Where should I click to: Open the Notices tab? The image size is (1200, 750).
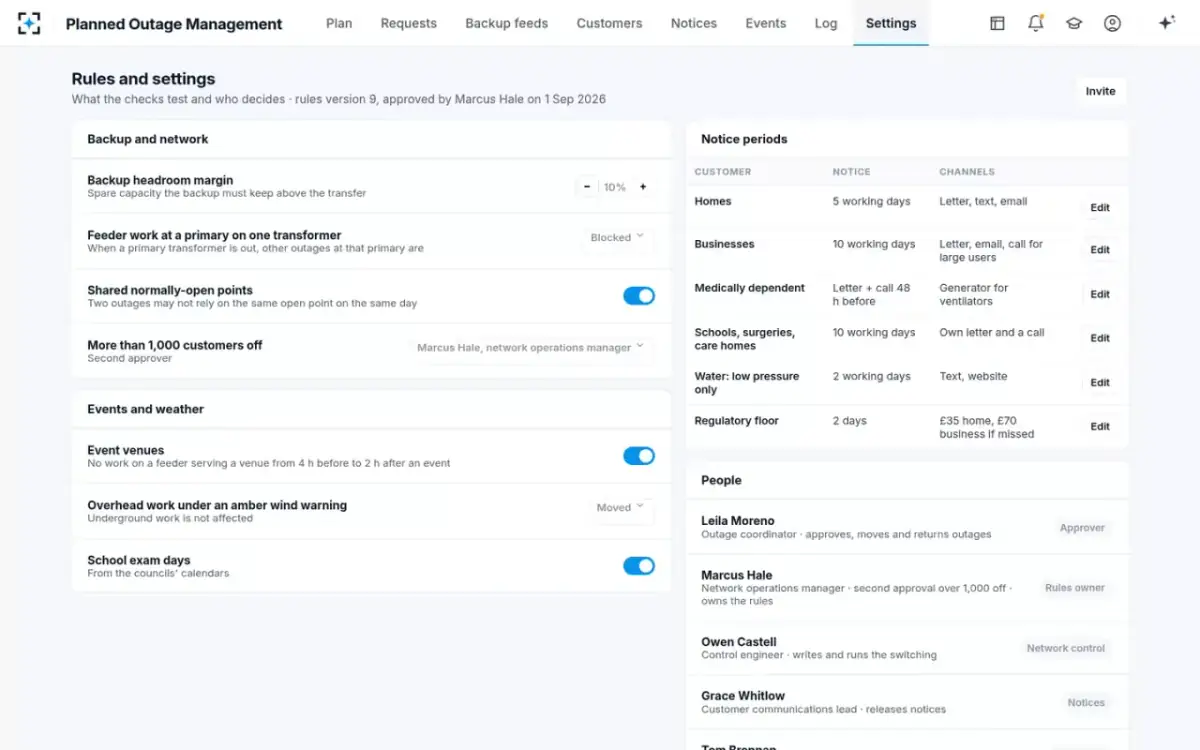[694, 23]
